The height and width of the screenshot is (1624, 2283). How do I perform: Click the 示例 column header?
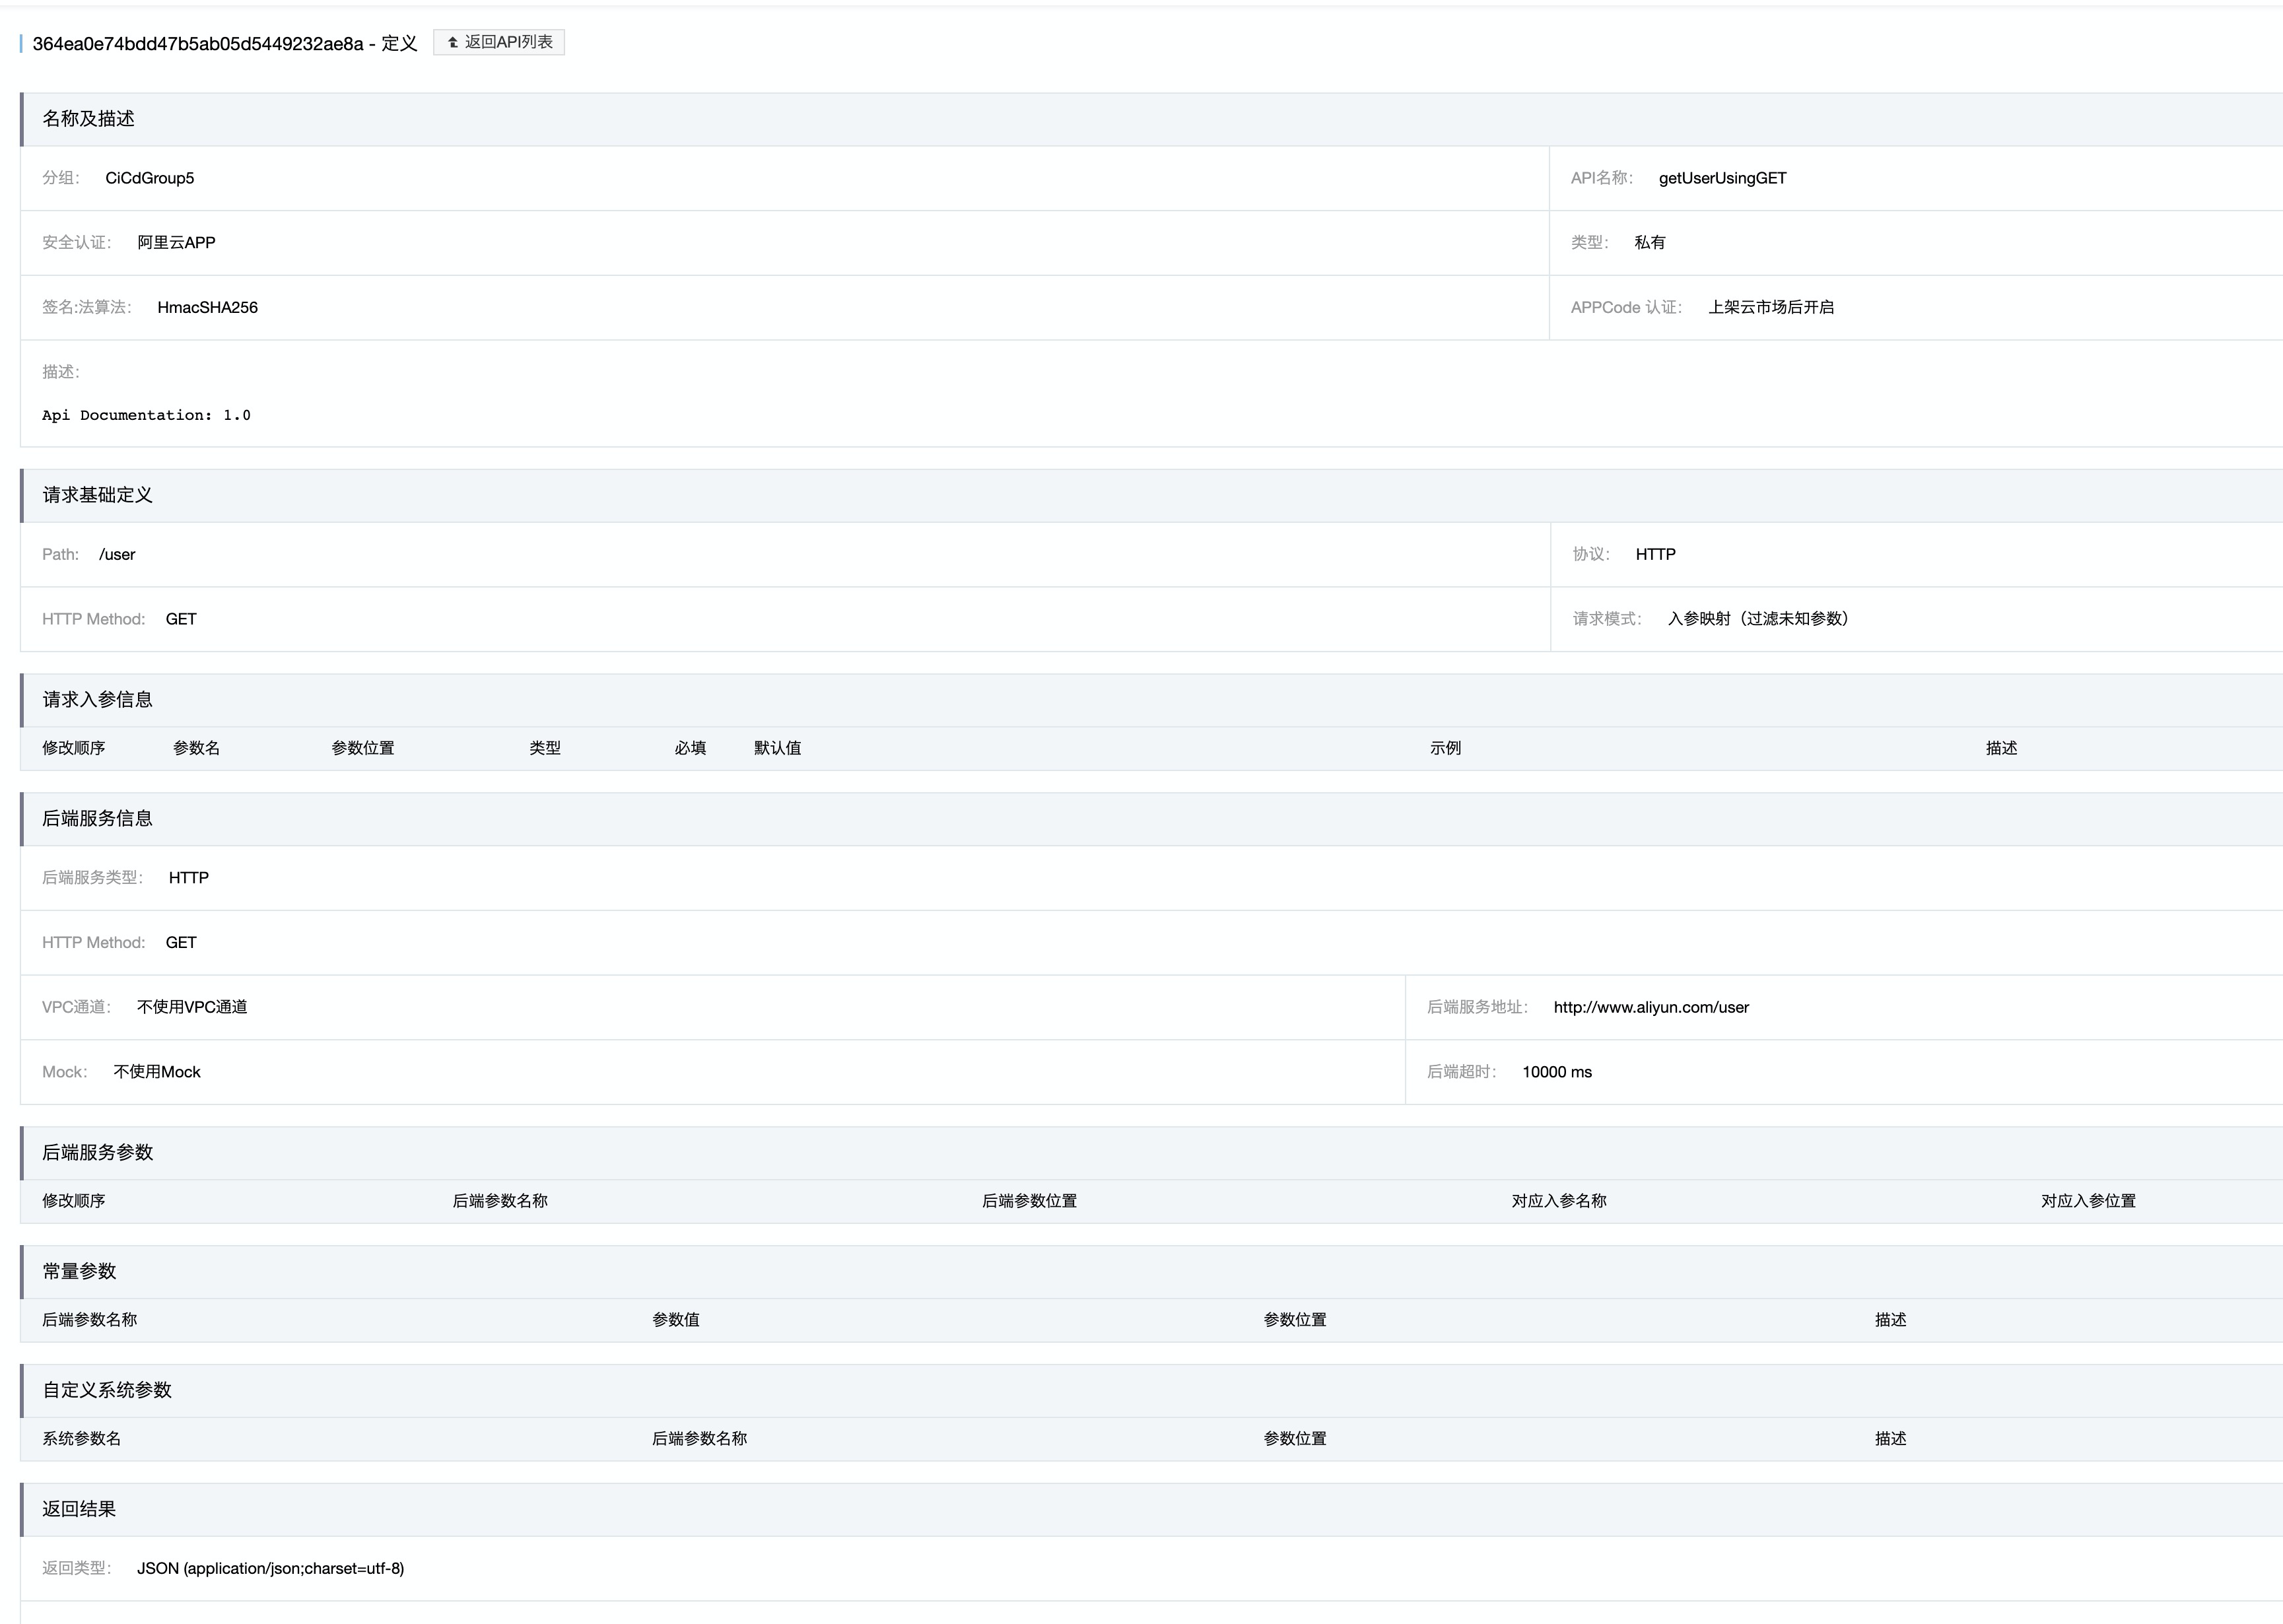(x=1445, y=748)
